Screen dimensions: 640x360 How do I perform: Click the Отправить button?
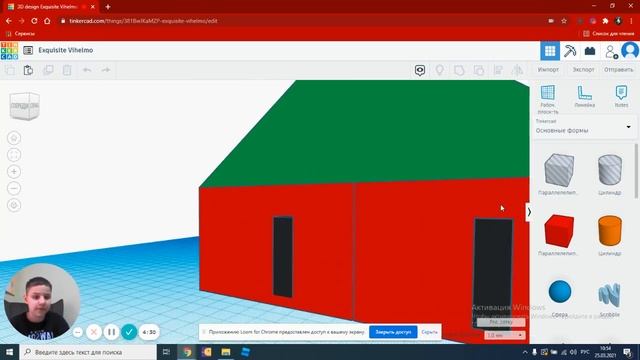coord(618,70)
